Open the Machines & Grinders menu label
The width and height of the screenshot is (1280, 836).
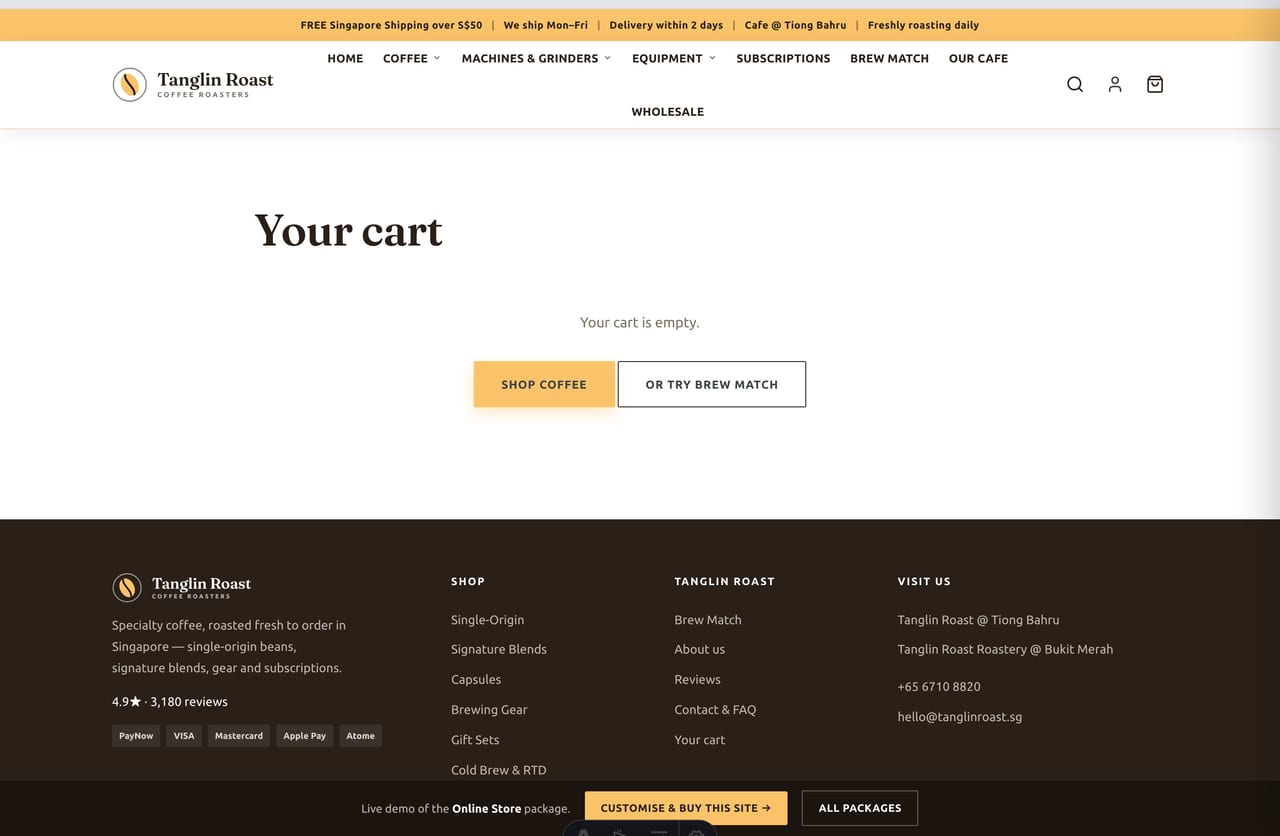click(x=530, y=58)
